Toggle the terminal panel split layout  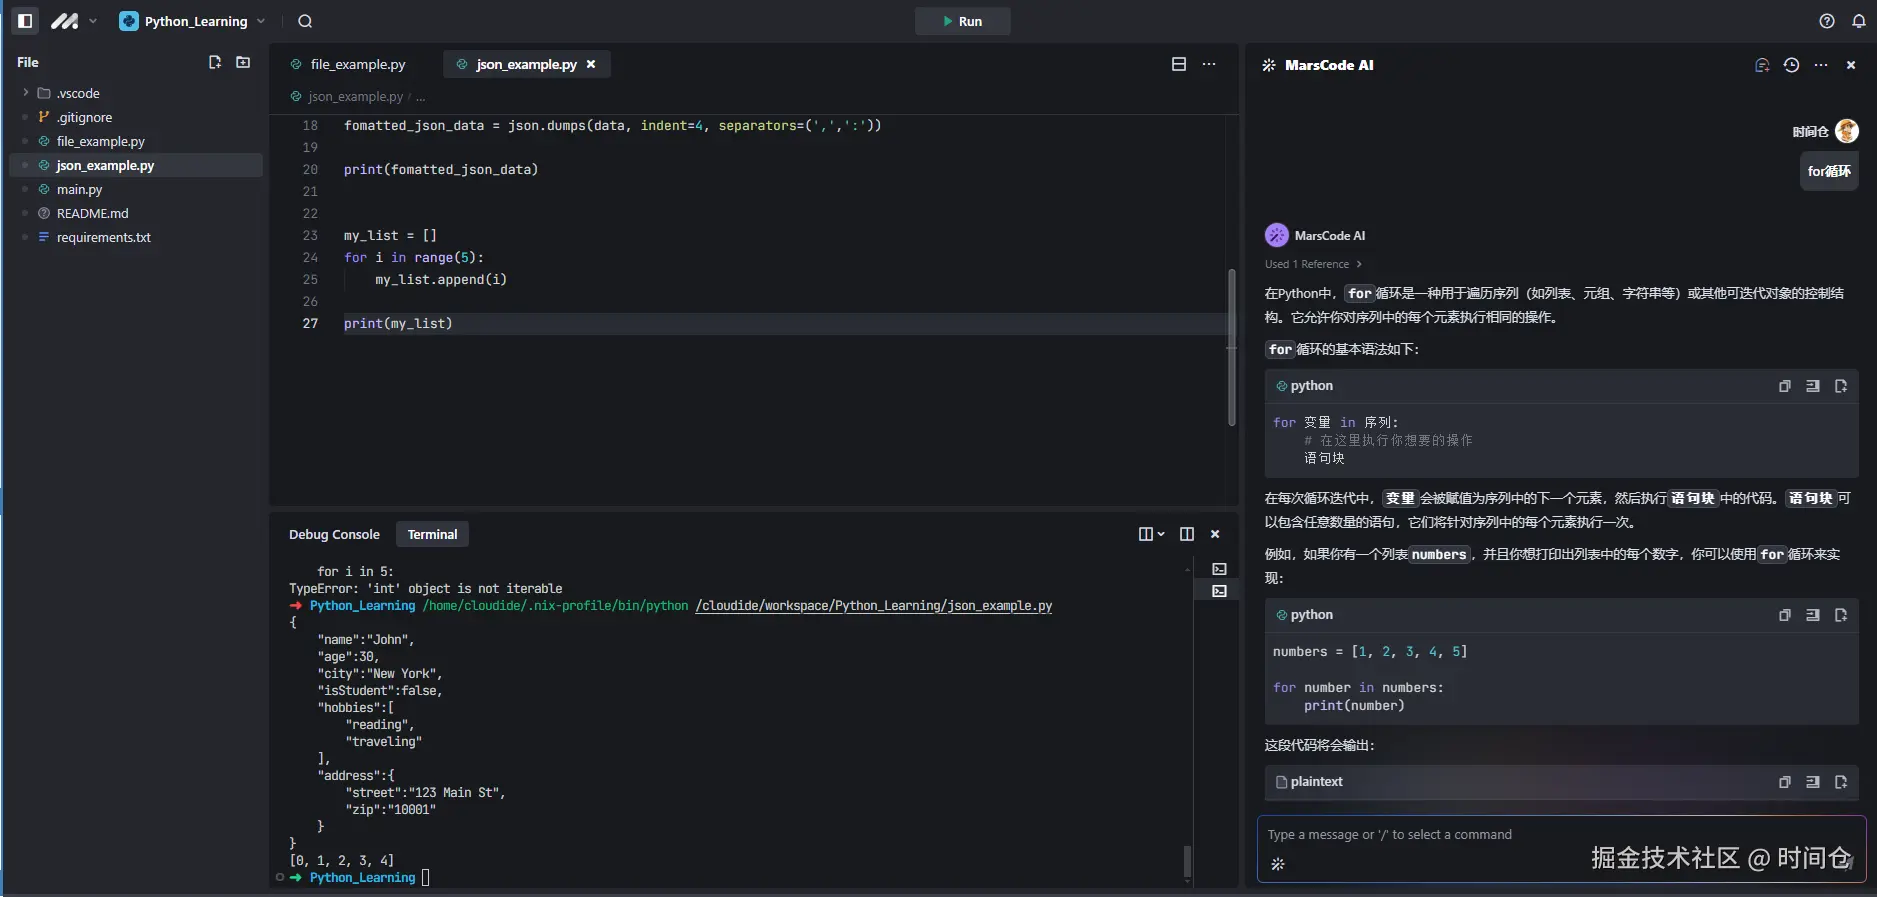1187,534
